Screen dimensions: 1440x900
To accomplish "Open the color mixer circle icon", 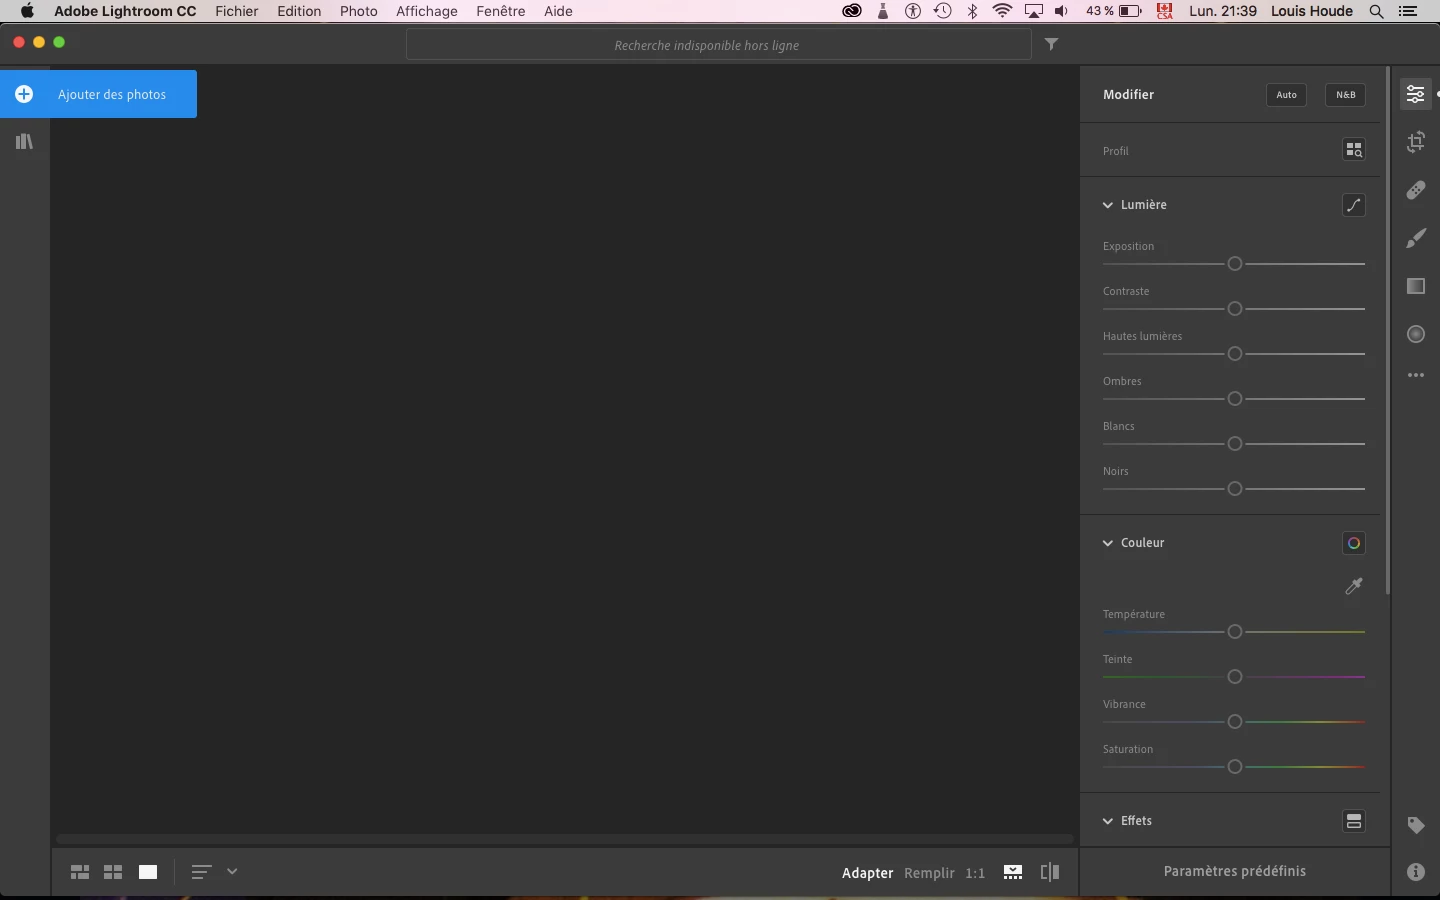I will pos(1354,543).
